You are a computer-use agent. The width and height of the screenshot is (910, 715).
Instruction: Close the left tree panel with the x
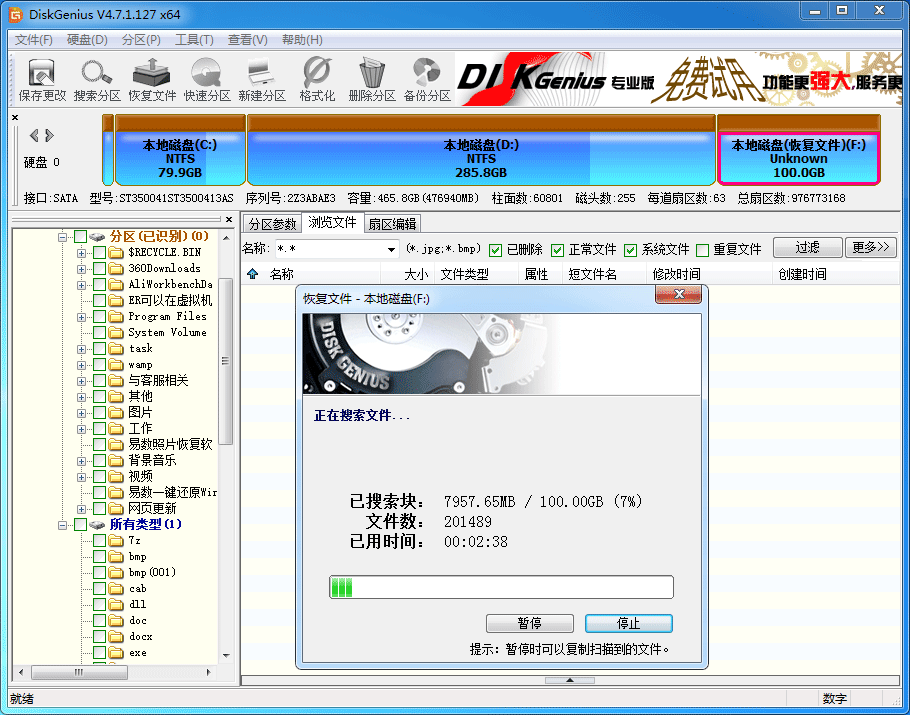click(229, 219)
